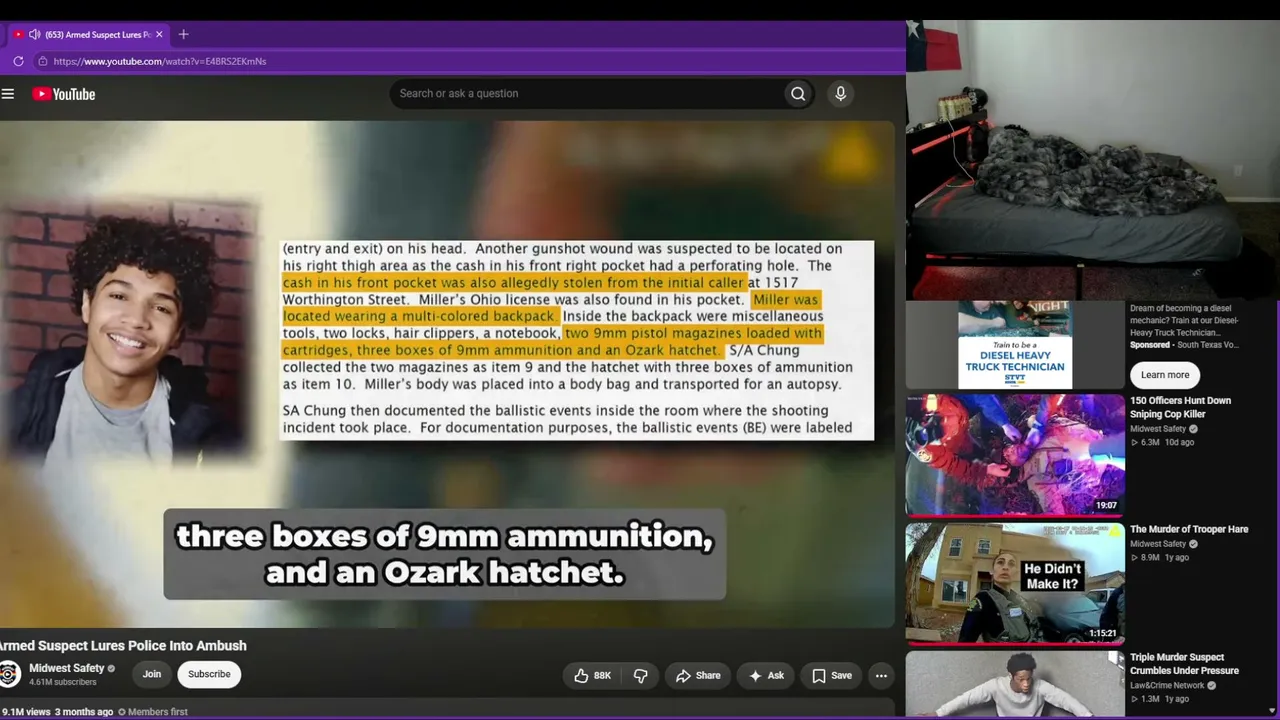
Task: Open the Diesel Heavy Truck Technician ad thumbnail
Action: point(1015,345)
